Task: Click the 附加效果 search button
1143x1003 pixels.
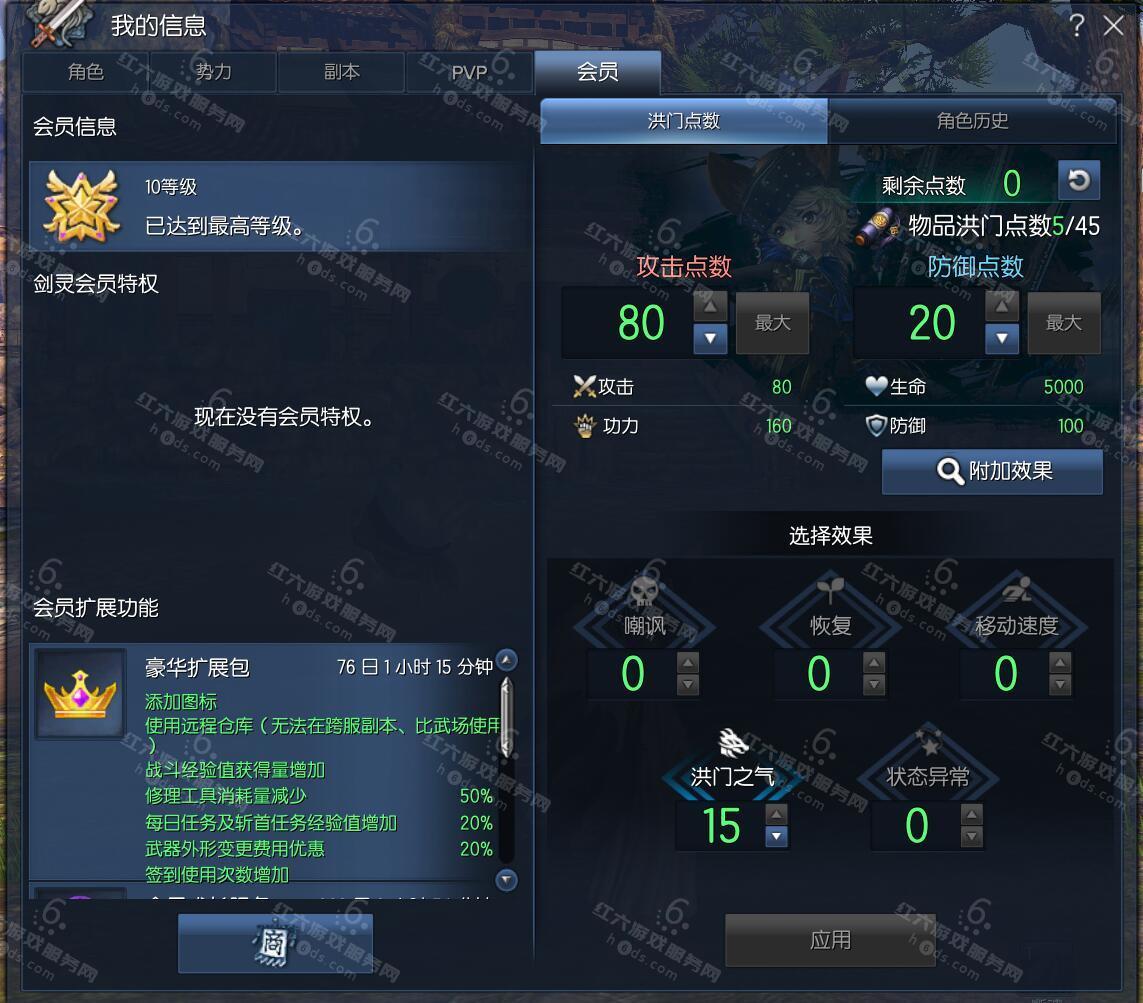Action: (992, 472)
